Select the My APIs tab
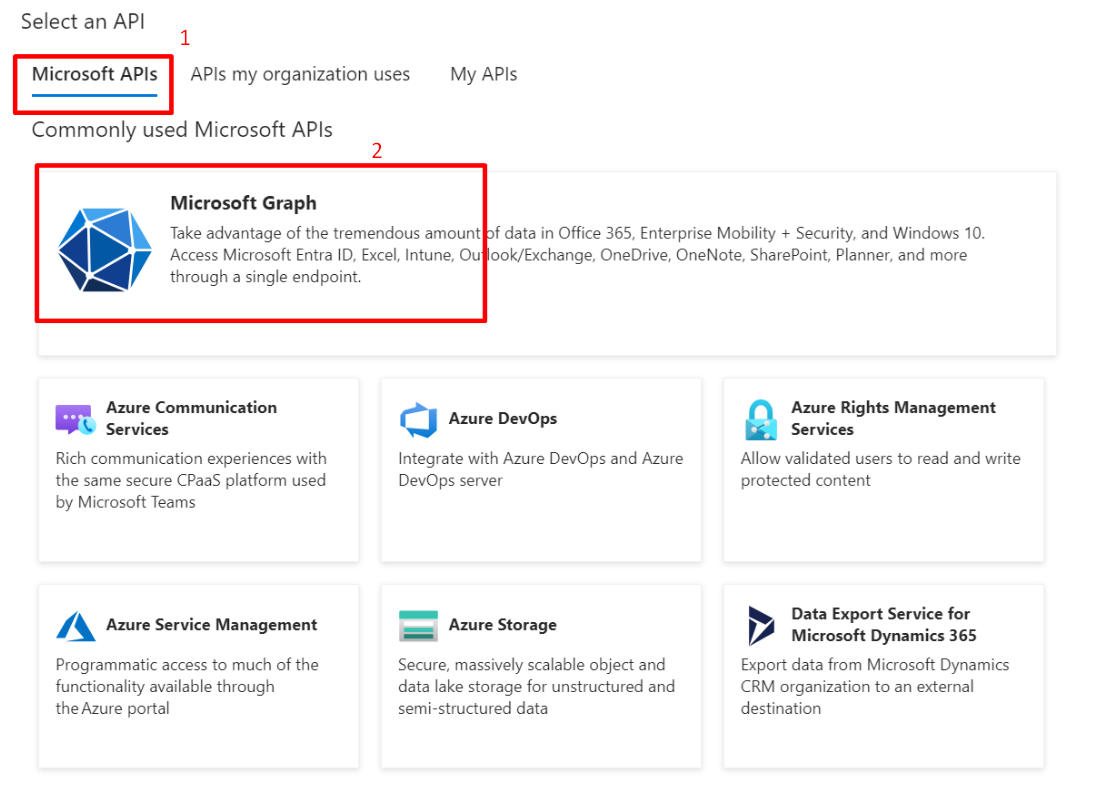The height and width of the screenshot is (800, 1094). click(x=483, y=74)
